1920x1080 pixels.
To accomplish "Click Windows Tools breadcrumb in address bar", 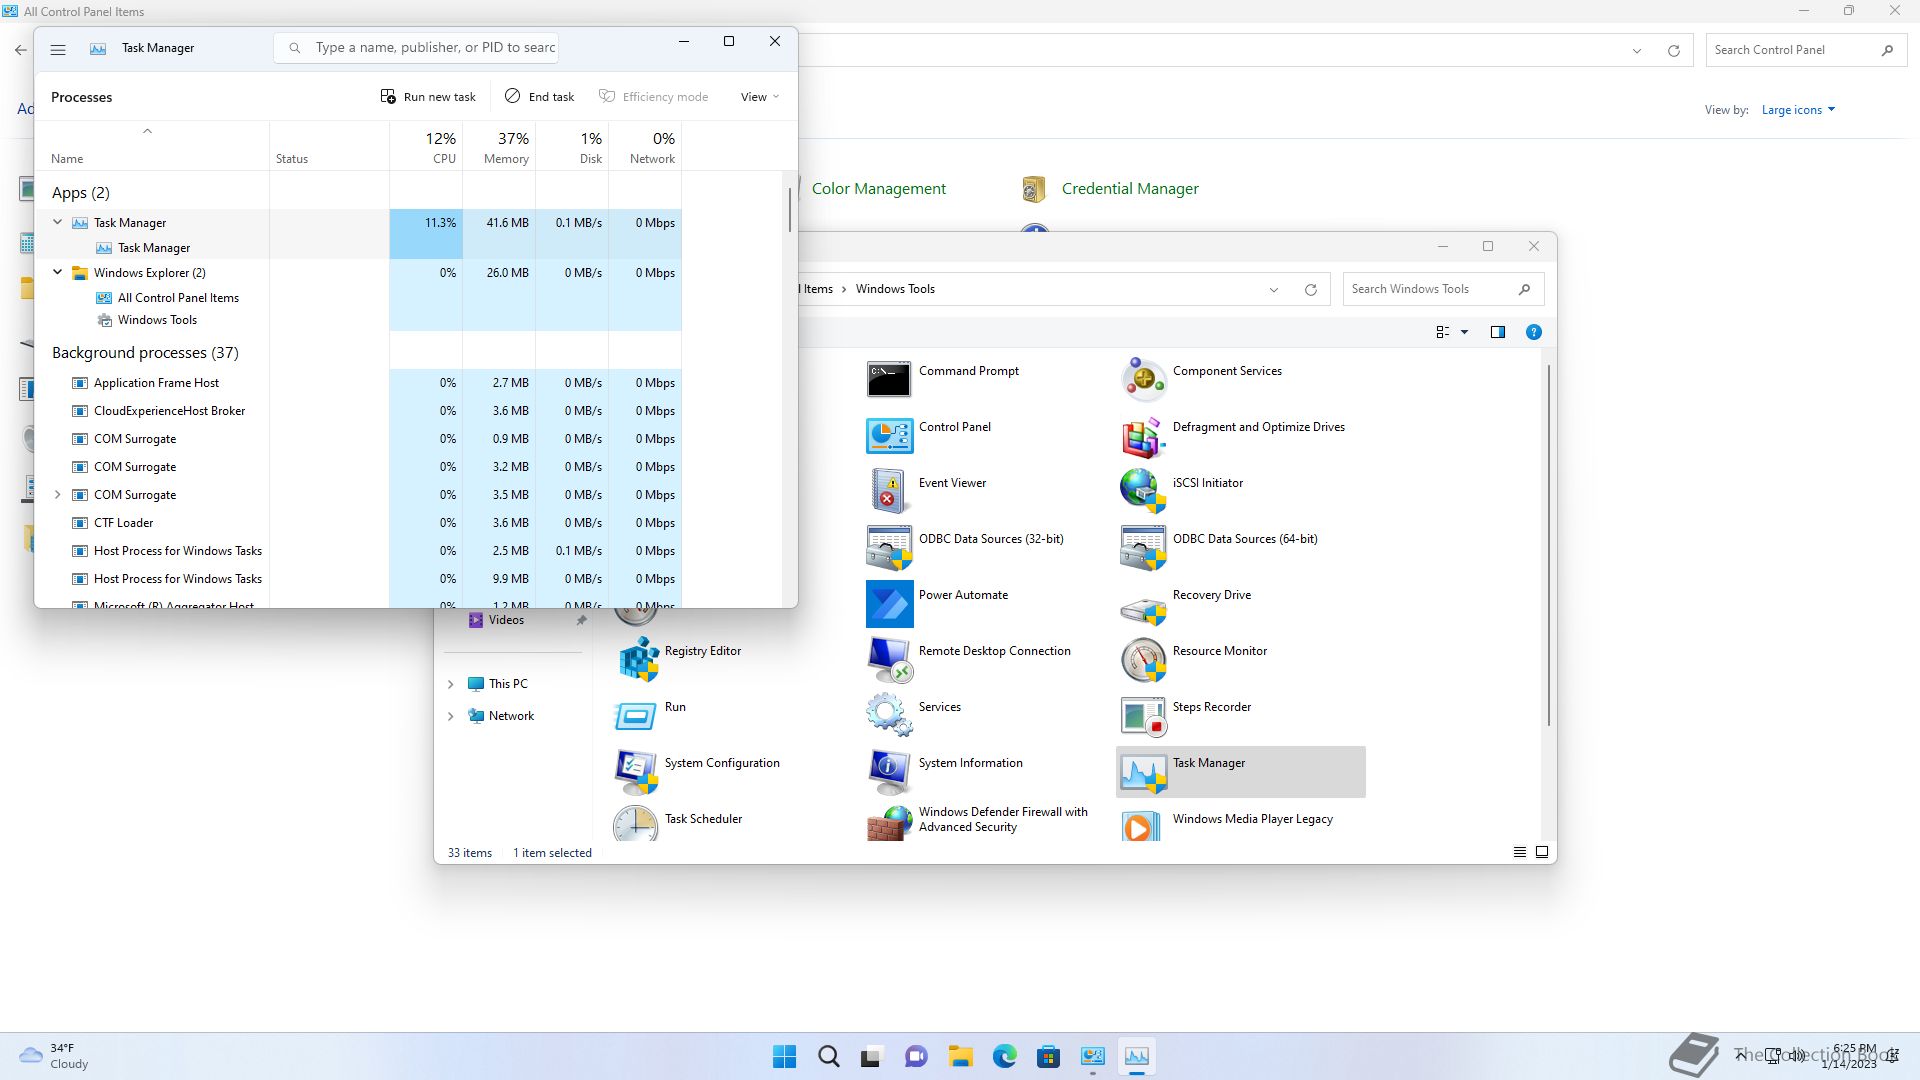I will click(895, 289).
